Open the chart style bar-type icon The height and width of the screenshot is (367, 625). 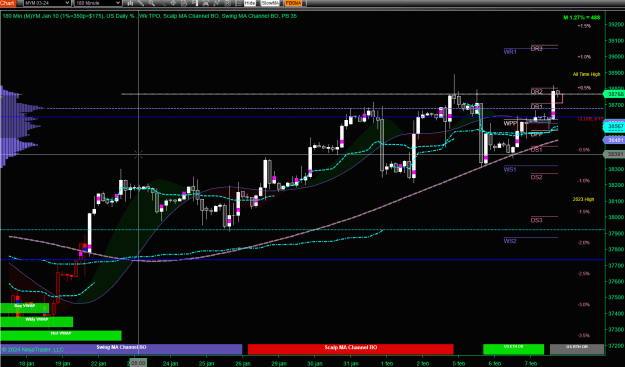click(x=130, y=3)
